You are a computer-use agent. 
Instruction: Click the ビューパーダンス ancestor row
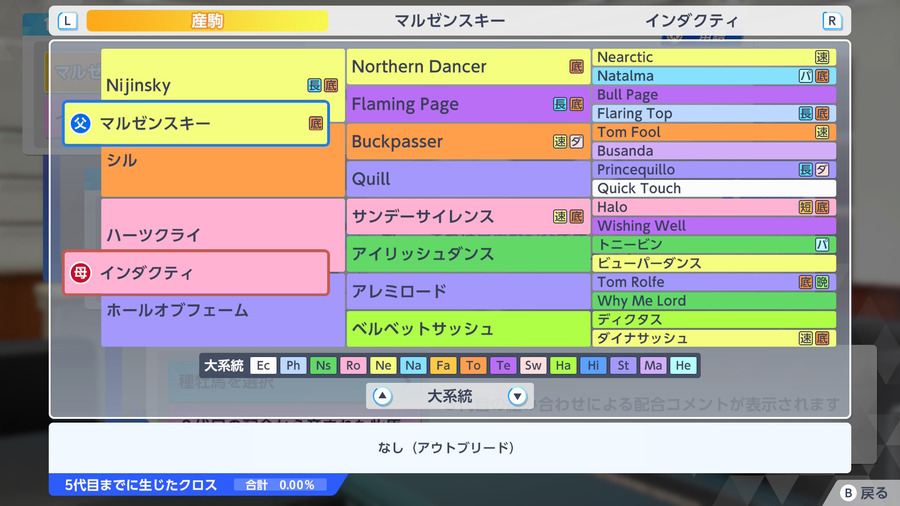pos(714,263)
